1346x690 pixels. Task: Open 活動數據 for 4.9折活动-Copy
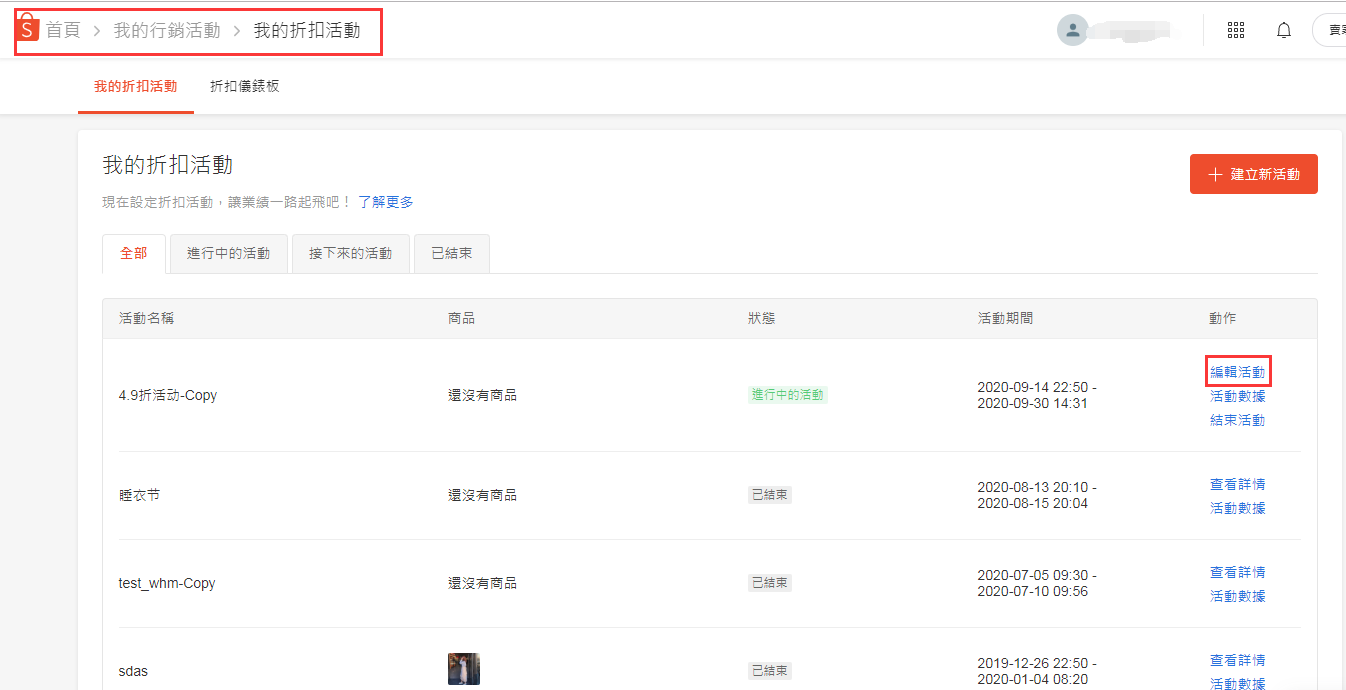[1238, 396]
